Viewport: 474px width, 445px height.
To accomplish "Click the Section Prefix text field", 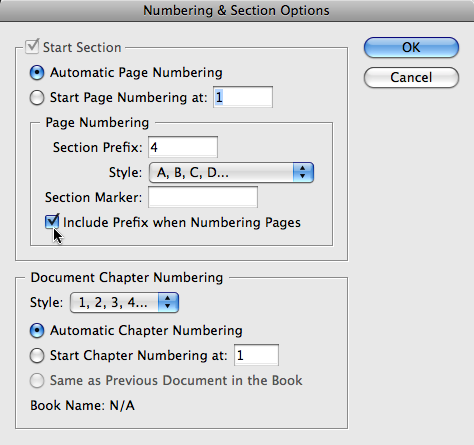I will (x=183, y=147).
